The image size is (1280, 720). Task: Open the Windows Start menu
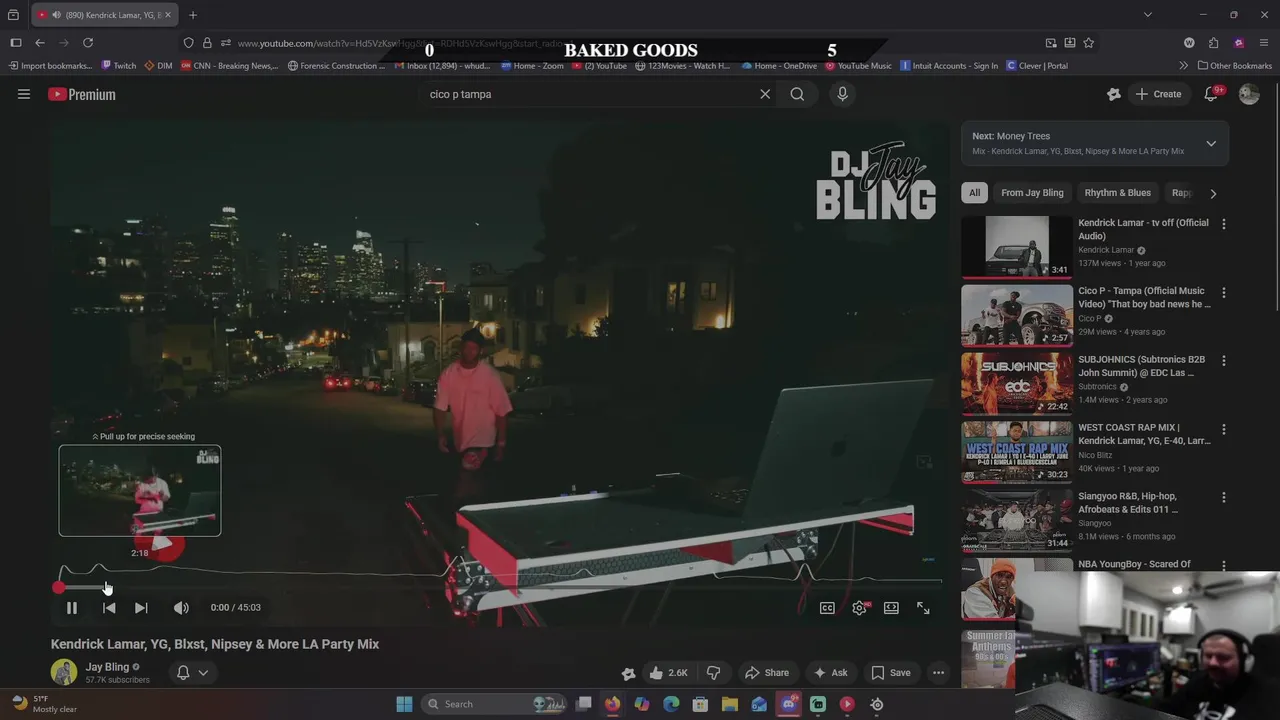[x=404, y=704]
